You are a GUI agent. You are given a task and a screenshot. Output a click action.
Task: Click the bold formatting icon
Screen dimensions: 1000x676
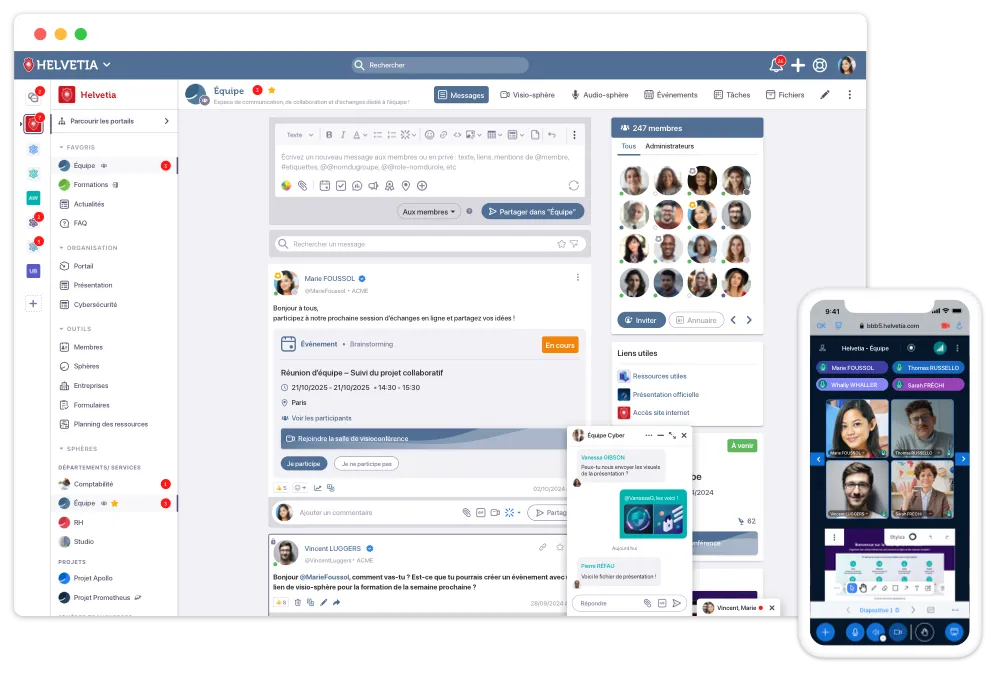pyautogui.click(x=328, y=135)
